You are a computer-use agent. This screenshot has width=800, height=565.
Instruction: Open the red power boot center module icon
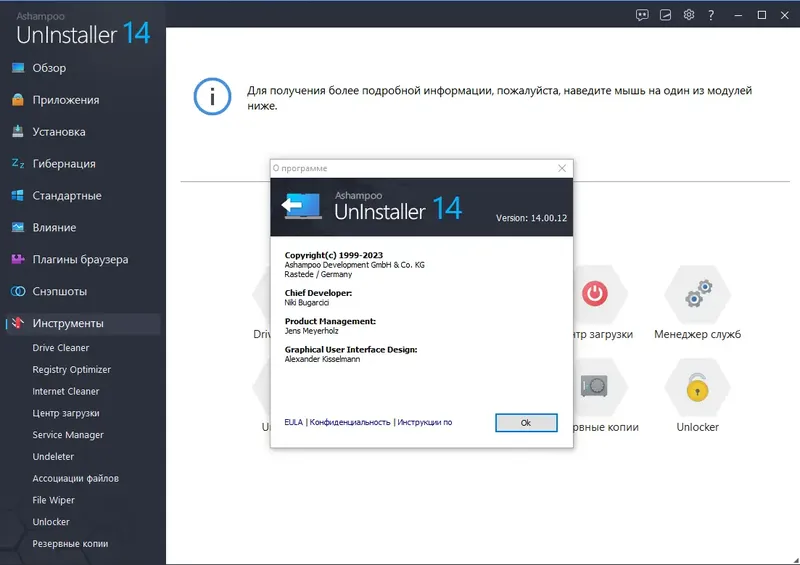pos(595,293)
